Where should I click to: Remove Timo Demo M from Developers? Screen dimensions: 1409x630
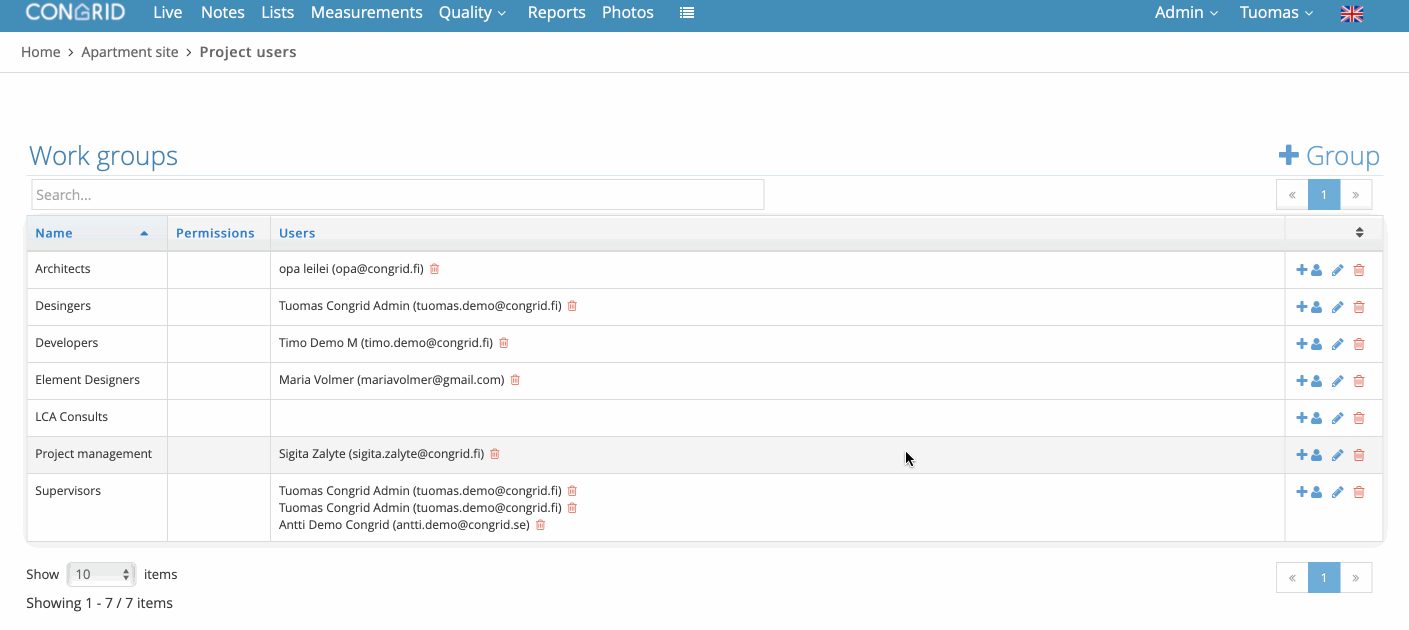click(504, 343)
